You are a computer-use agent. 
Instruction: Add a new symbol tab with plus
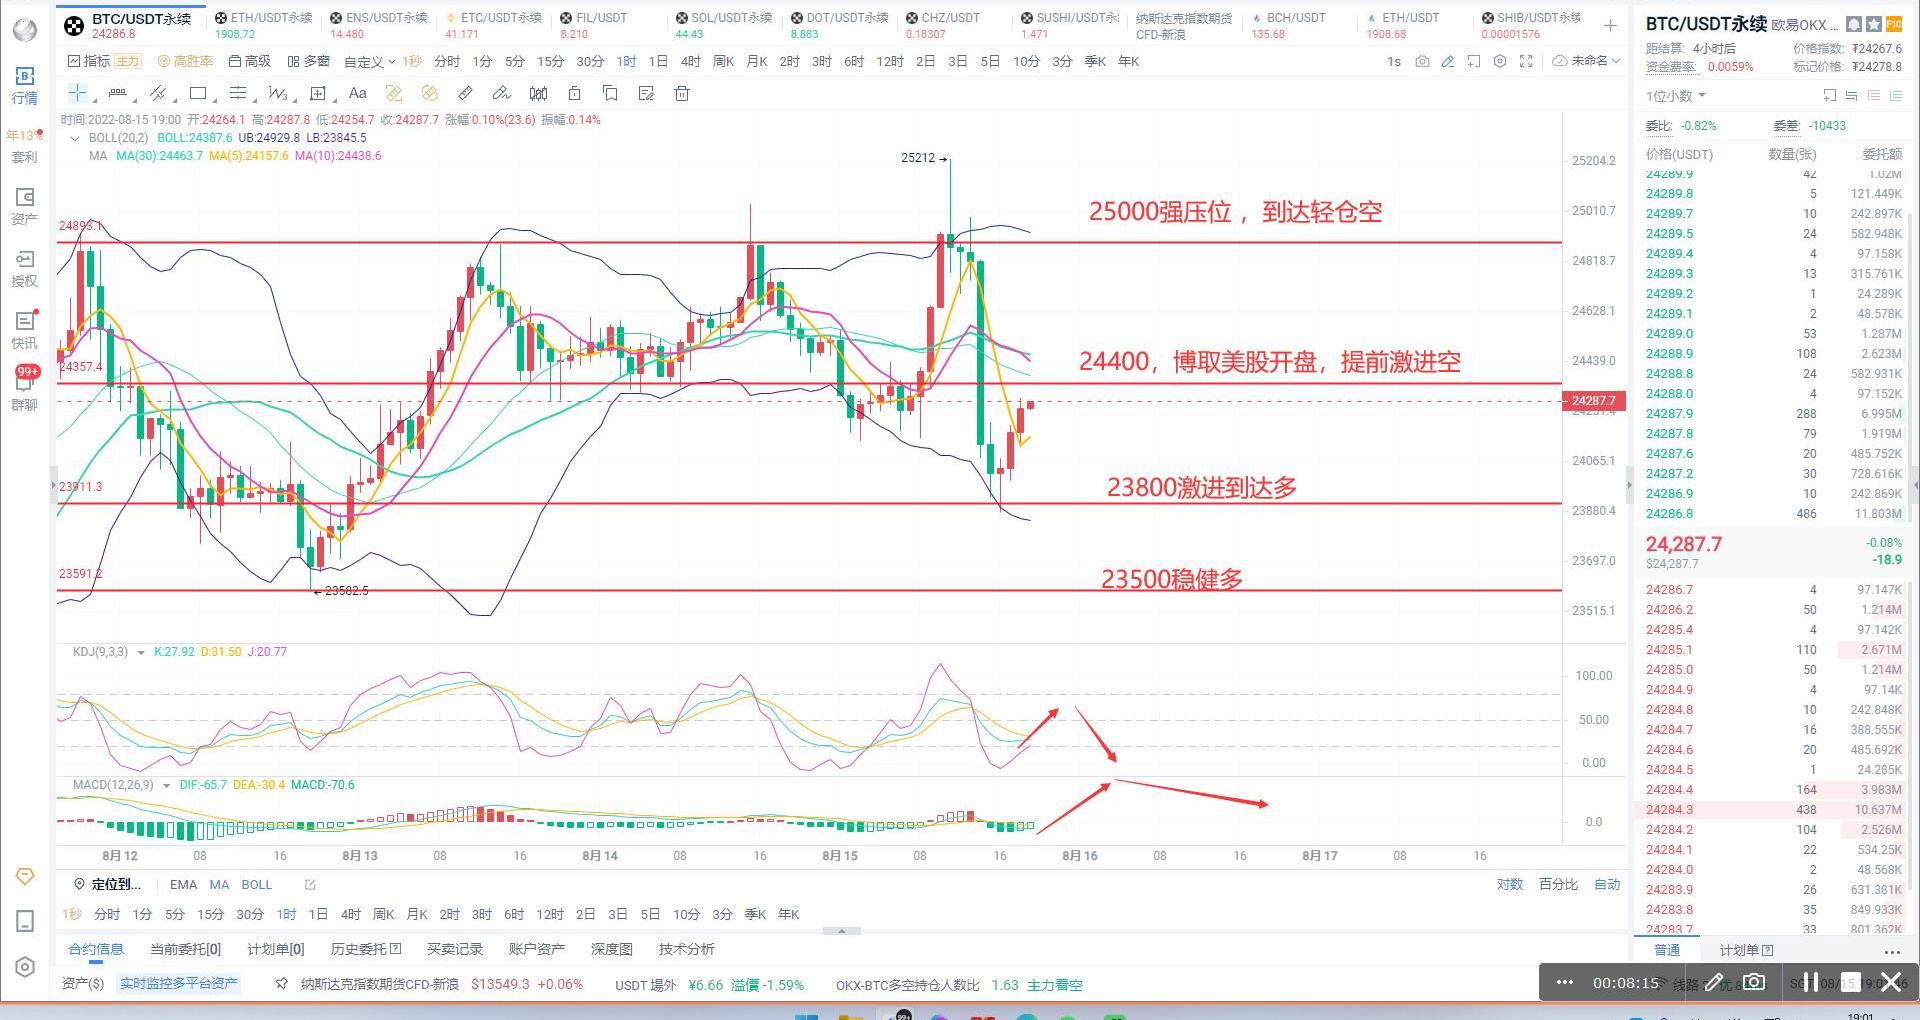[x=1610, y=25]
